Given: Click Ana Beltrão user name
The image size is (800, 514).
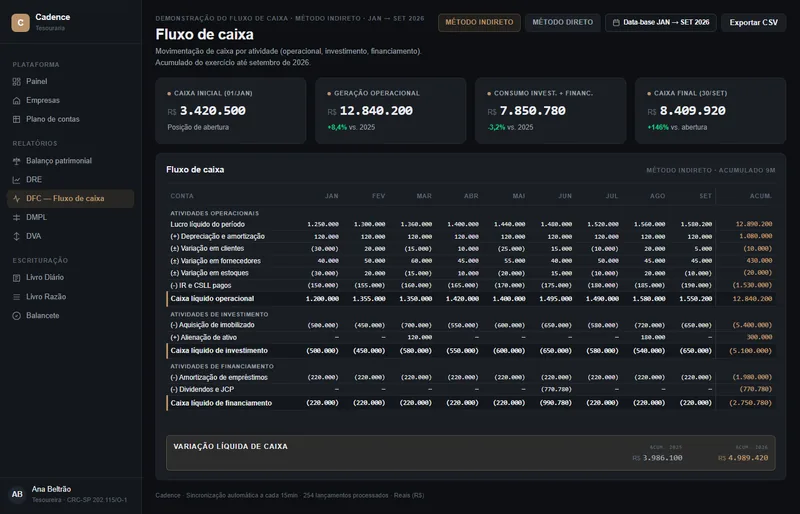Looking at the screenshot, I should (x=51, y=489).
